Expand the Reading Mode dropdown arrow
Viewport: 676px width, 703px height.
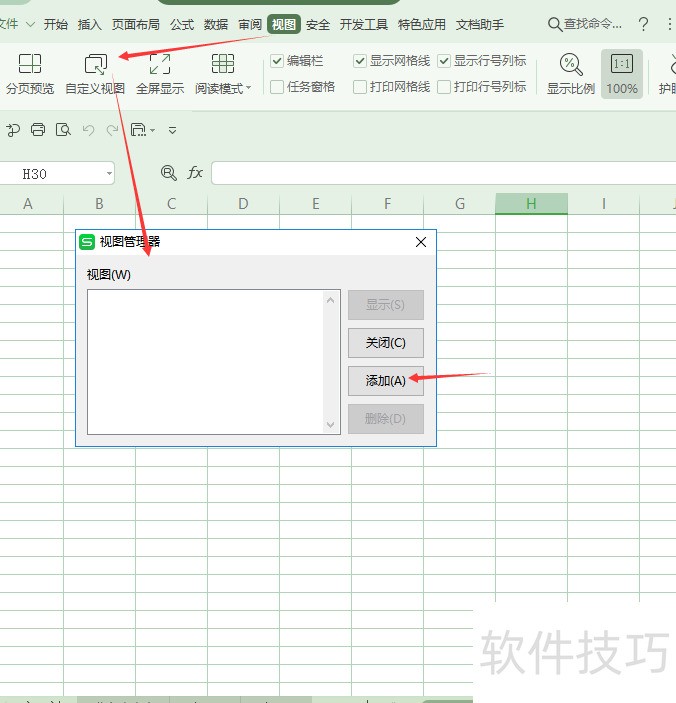point(249,88)
